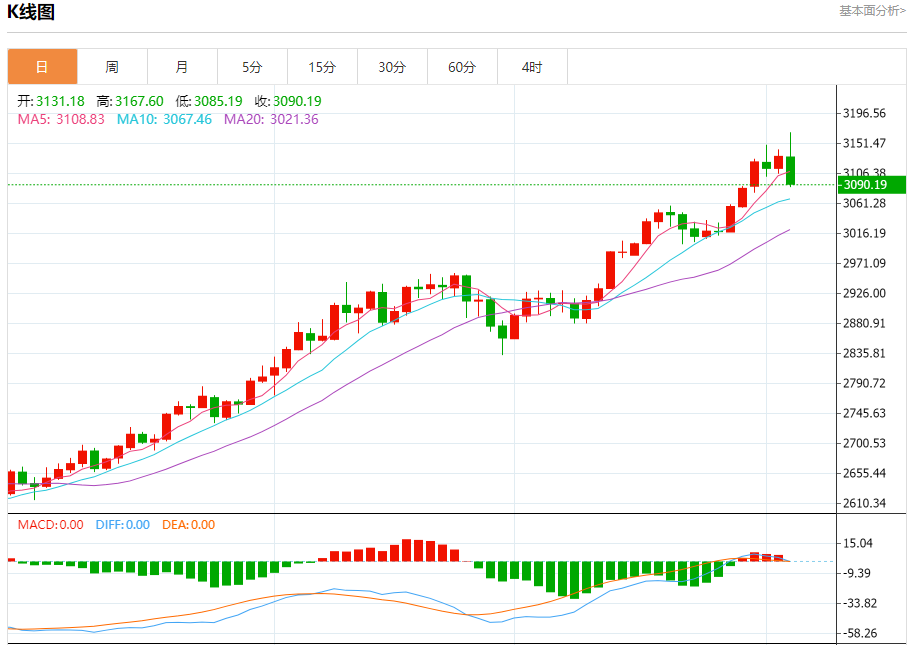Image resolution: width=914 pixels, height=645 pixels.
Task: Switch to the 周 weekly tab
Action: click(x=113, y=67)
